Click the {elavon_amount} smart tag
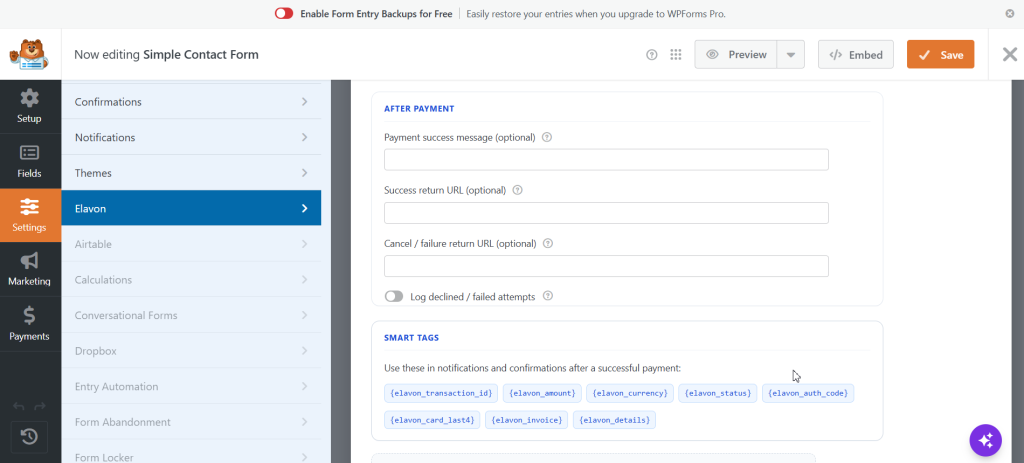This screenshot has height=463, width=1024. [x=542, y=393]
